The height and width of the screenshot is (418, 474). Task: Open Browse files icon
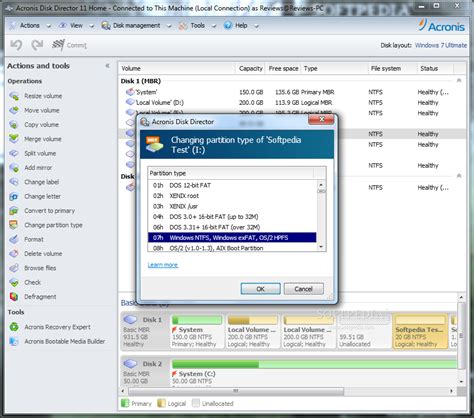pyautogui.click(x=14, y=268)
